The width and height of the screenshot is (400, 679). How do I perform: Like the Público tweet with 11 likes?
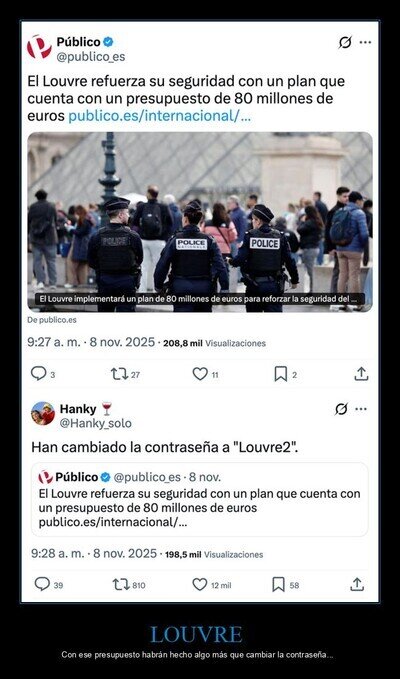tap(200, 374)
